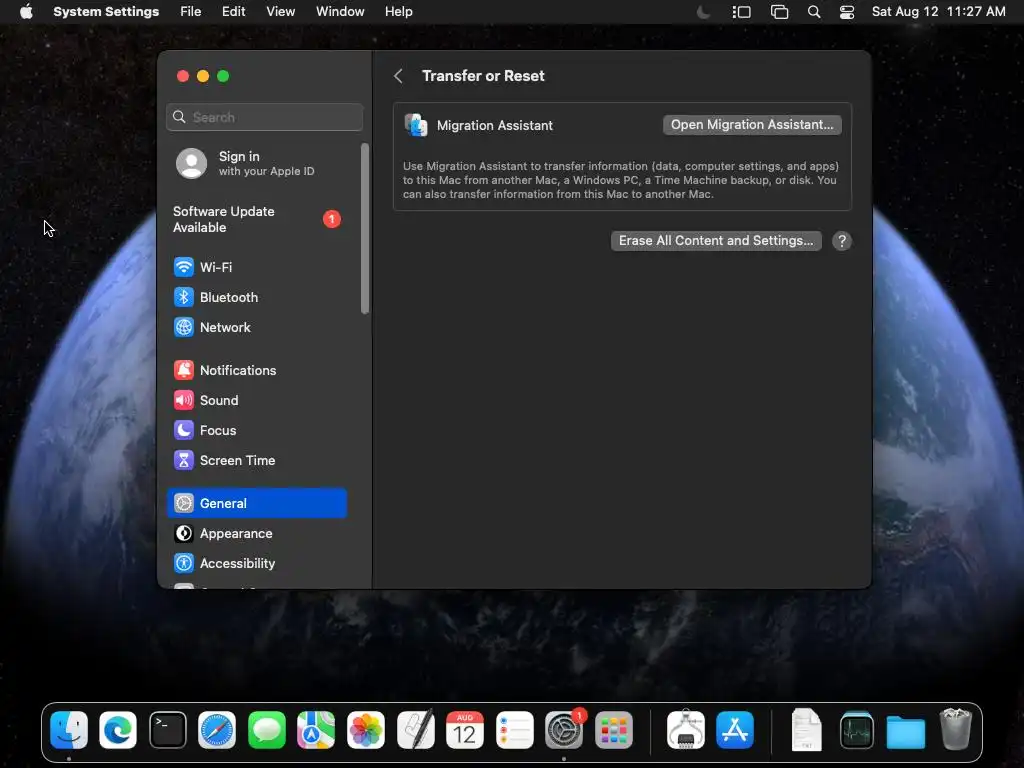This screenshot has width=1024, height=768.
Task: Sign in with your Apple ID
Action: (257, 163)
